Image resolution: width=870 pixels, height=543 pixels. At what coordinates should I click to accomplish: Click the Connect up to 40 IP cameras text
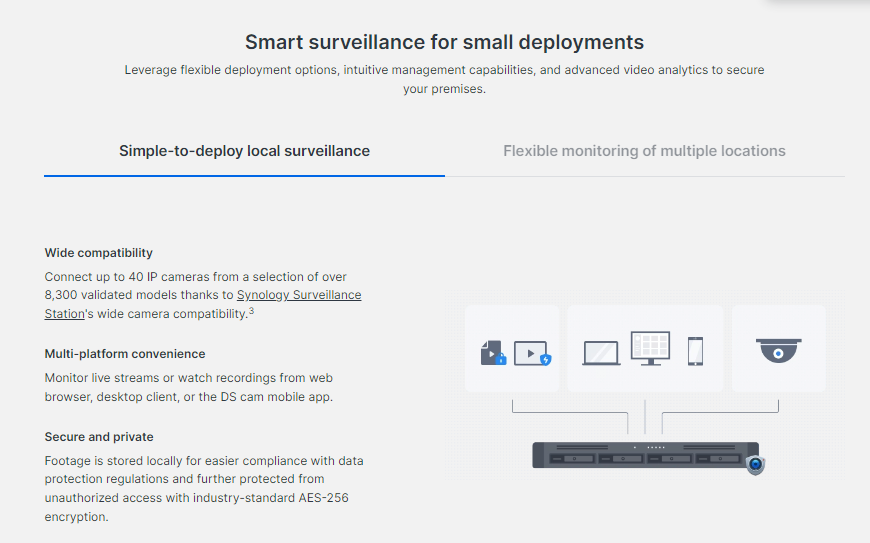point(203,295)
